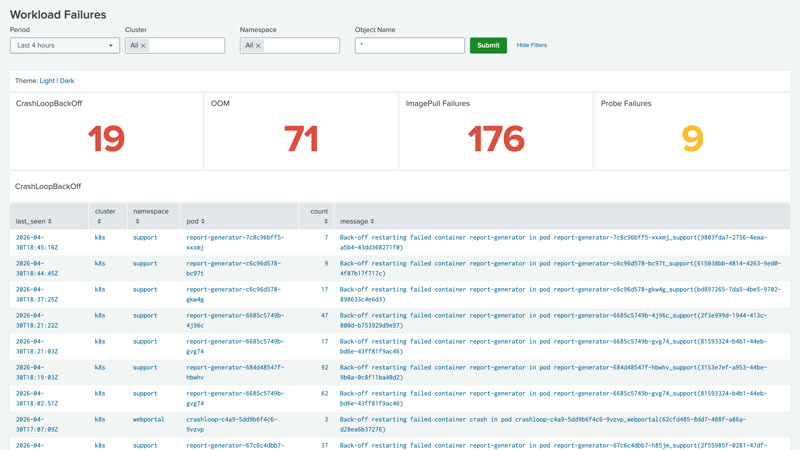Click support namespace in xxxmj row
The image size is (800, 450).
(145, 237)
